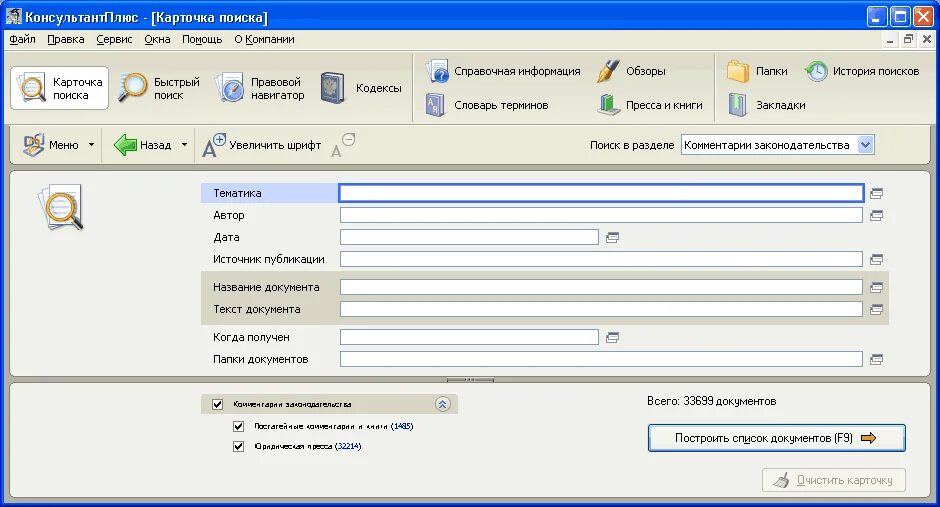Open the Обзоры reviews section
The width and height of the screenshot is (940, 507).
click(x=631, y=71)
